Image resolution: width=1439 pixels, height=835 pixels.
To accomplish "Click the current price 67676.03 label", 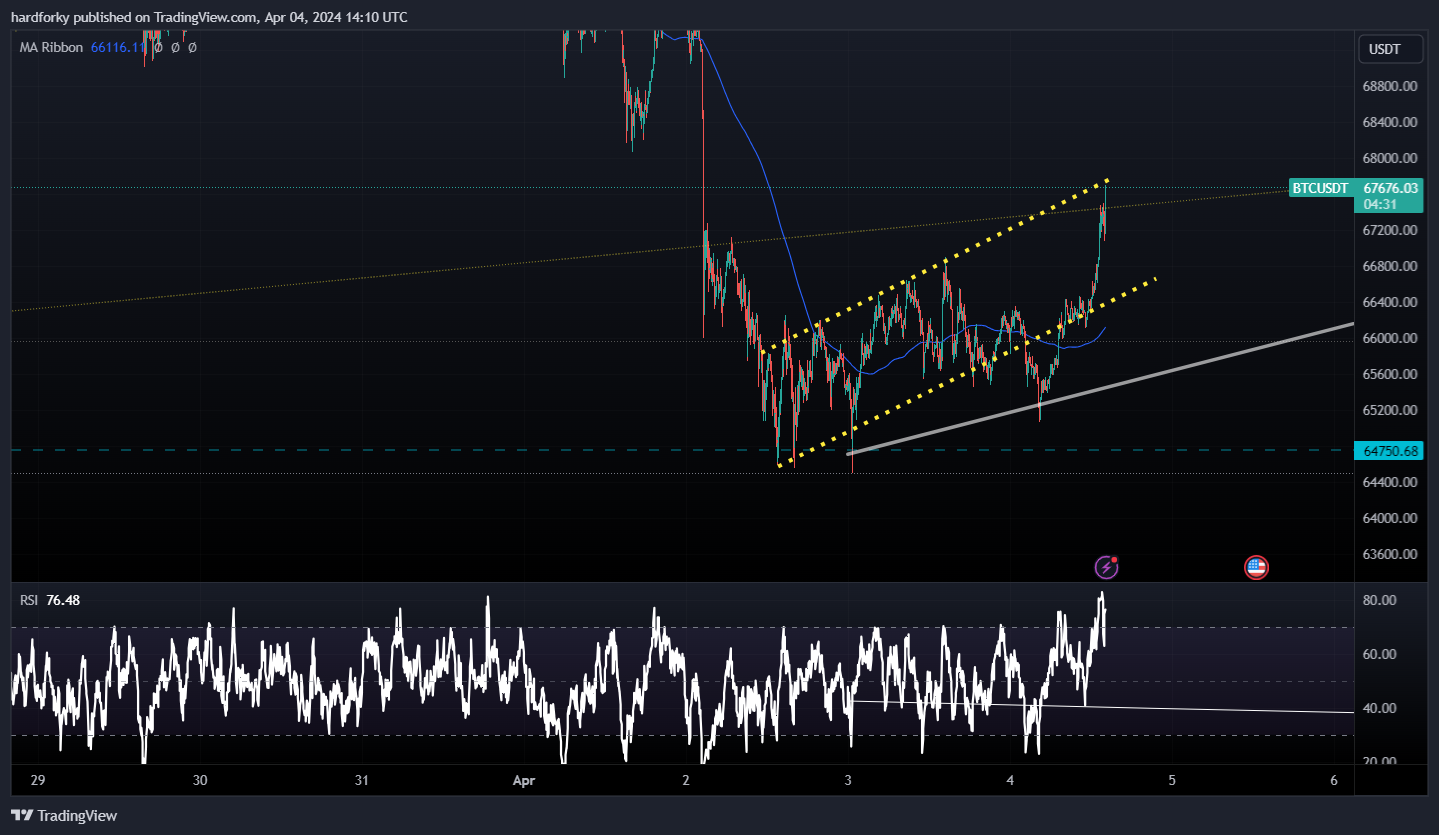I will (x=1390, y=188).
